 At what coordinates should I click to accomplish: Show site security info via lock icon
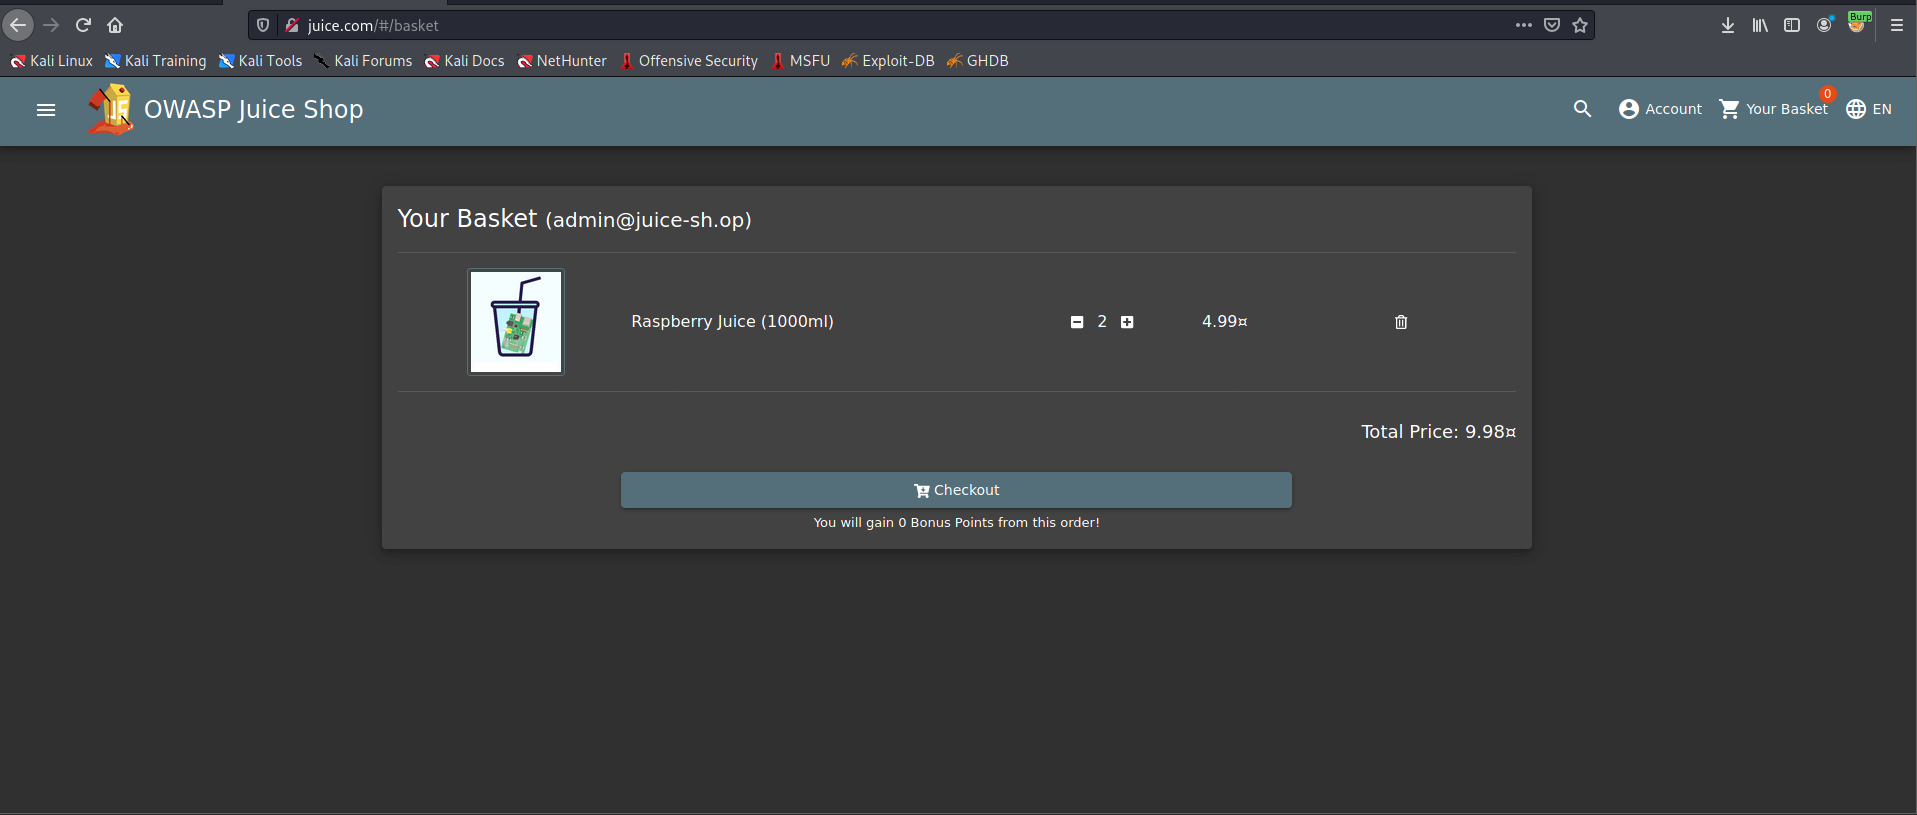(291, 25)
